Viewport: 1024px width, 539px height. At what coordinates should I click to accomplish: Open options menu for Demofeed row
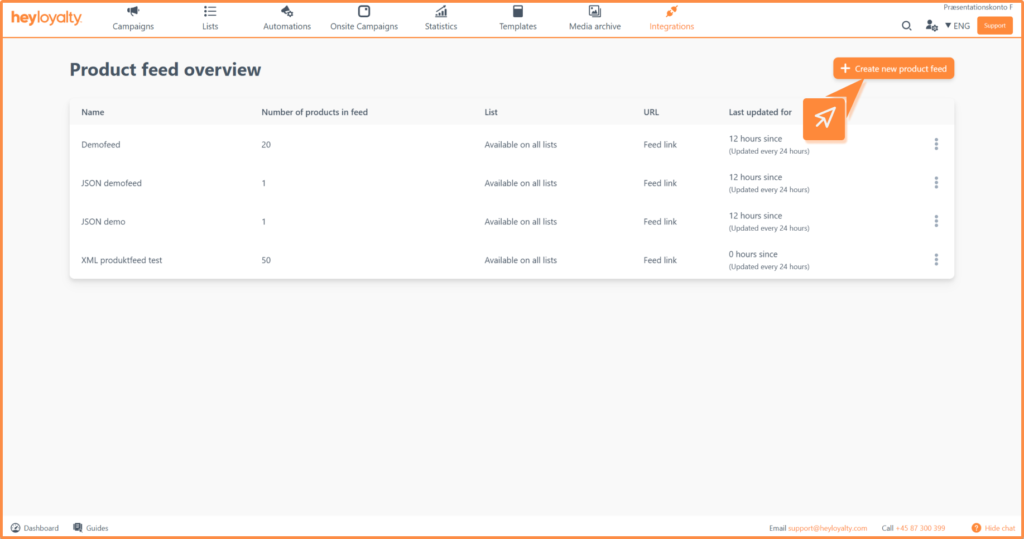(936, 144)
